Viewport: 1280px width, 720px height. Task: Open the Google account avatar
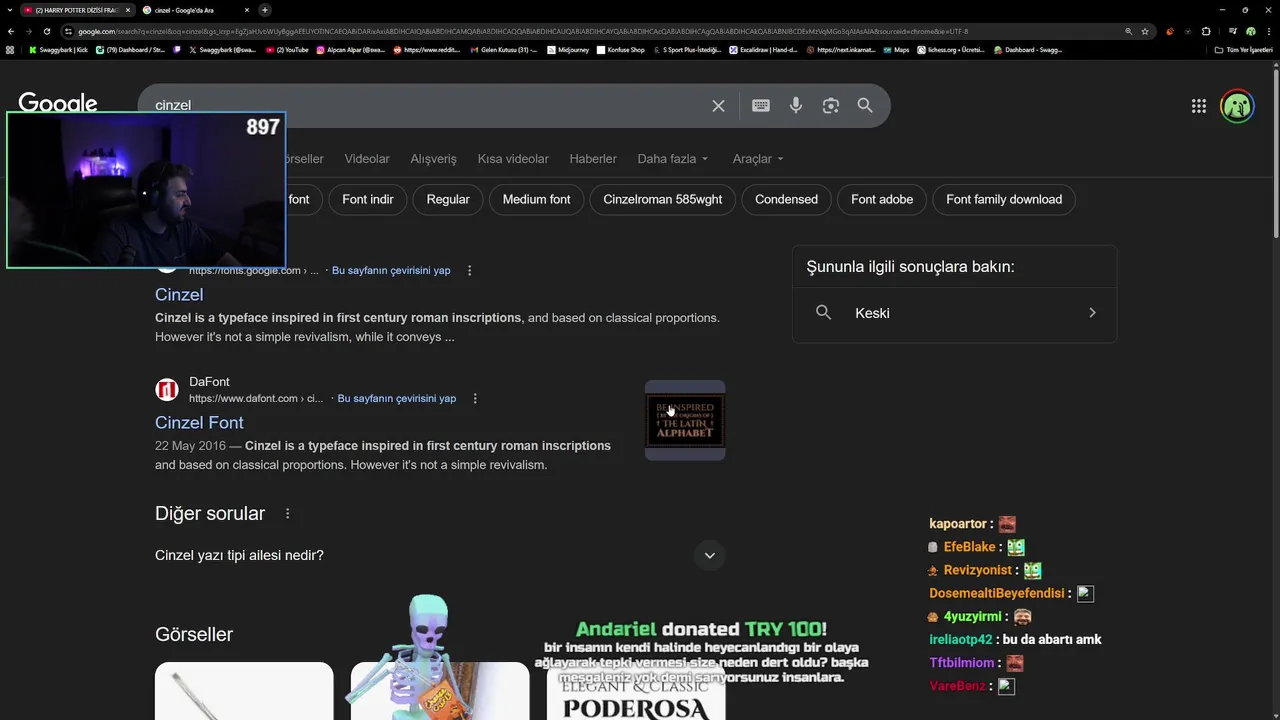[1238, 106]
